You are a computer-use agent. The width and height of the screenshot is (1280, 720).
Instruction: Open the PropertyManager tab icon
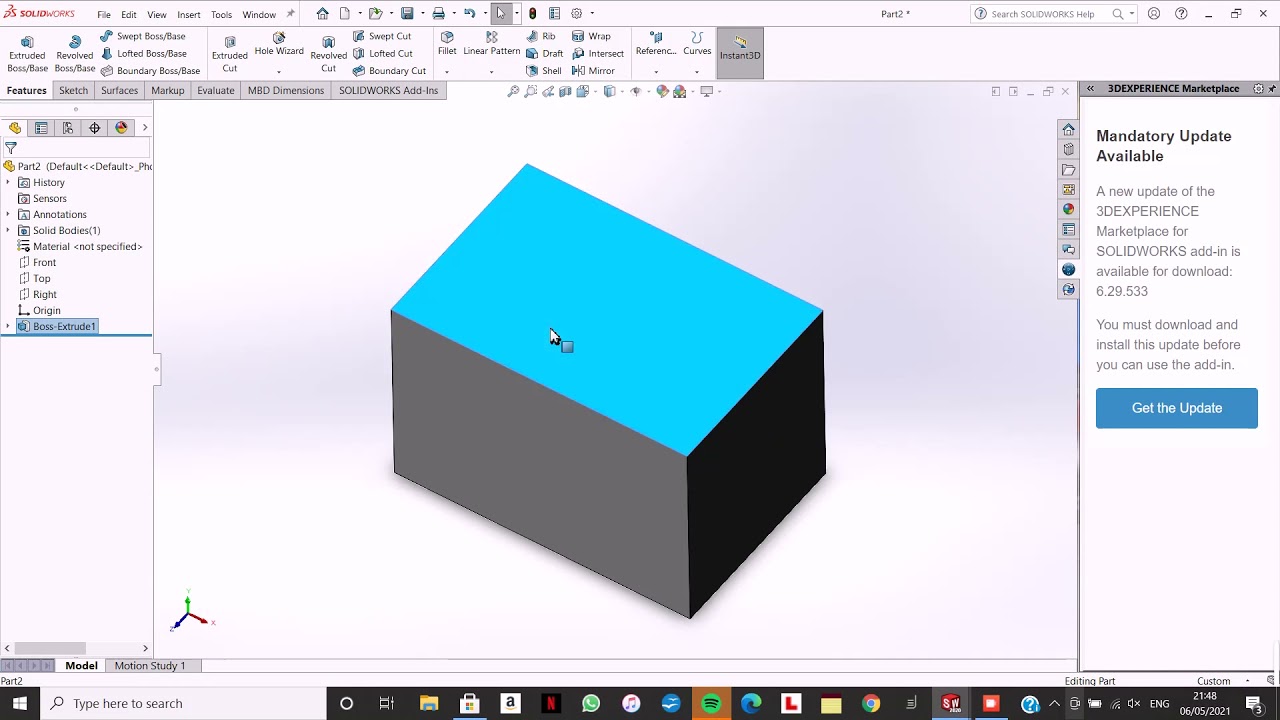[41, 128]
